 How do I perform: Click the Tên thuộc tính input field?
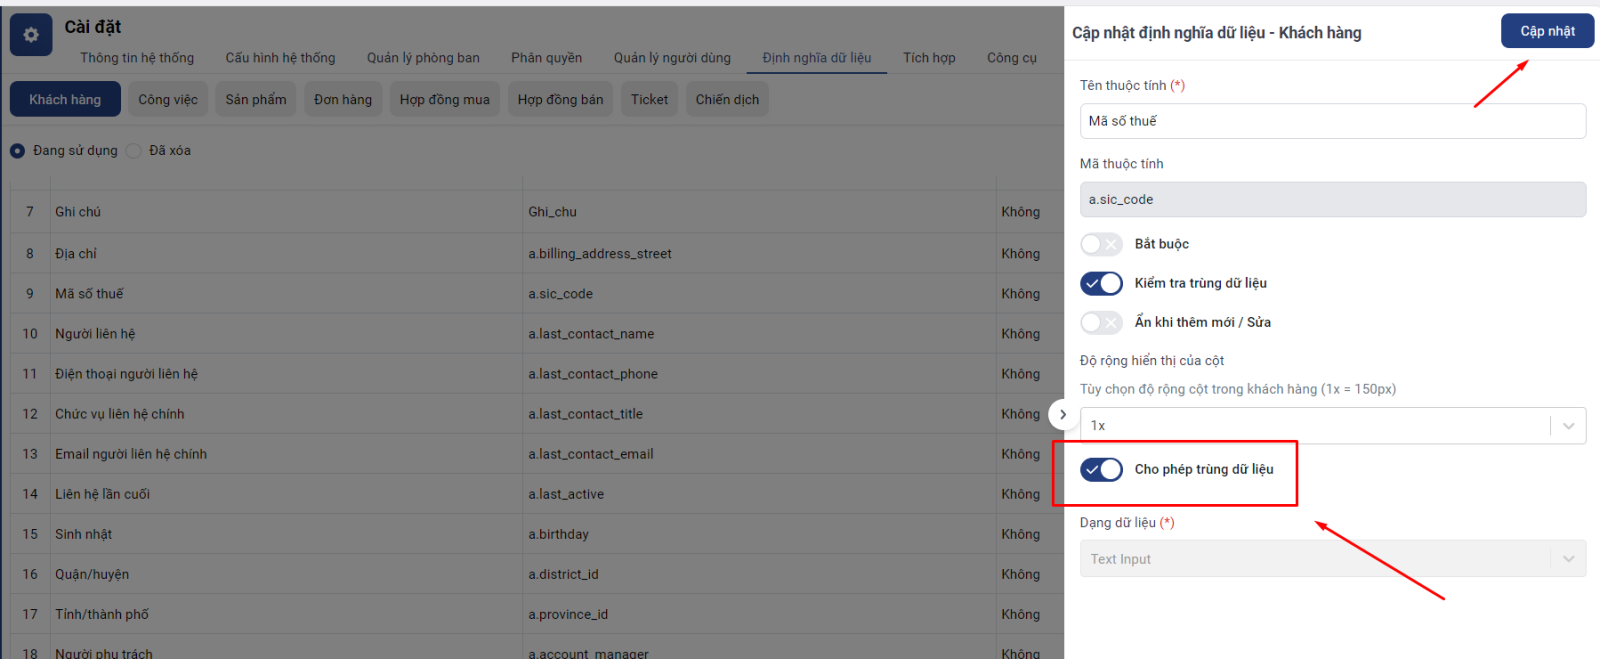1331,121
